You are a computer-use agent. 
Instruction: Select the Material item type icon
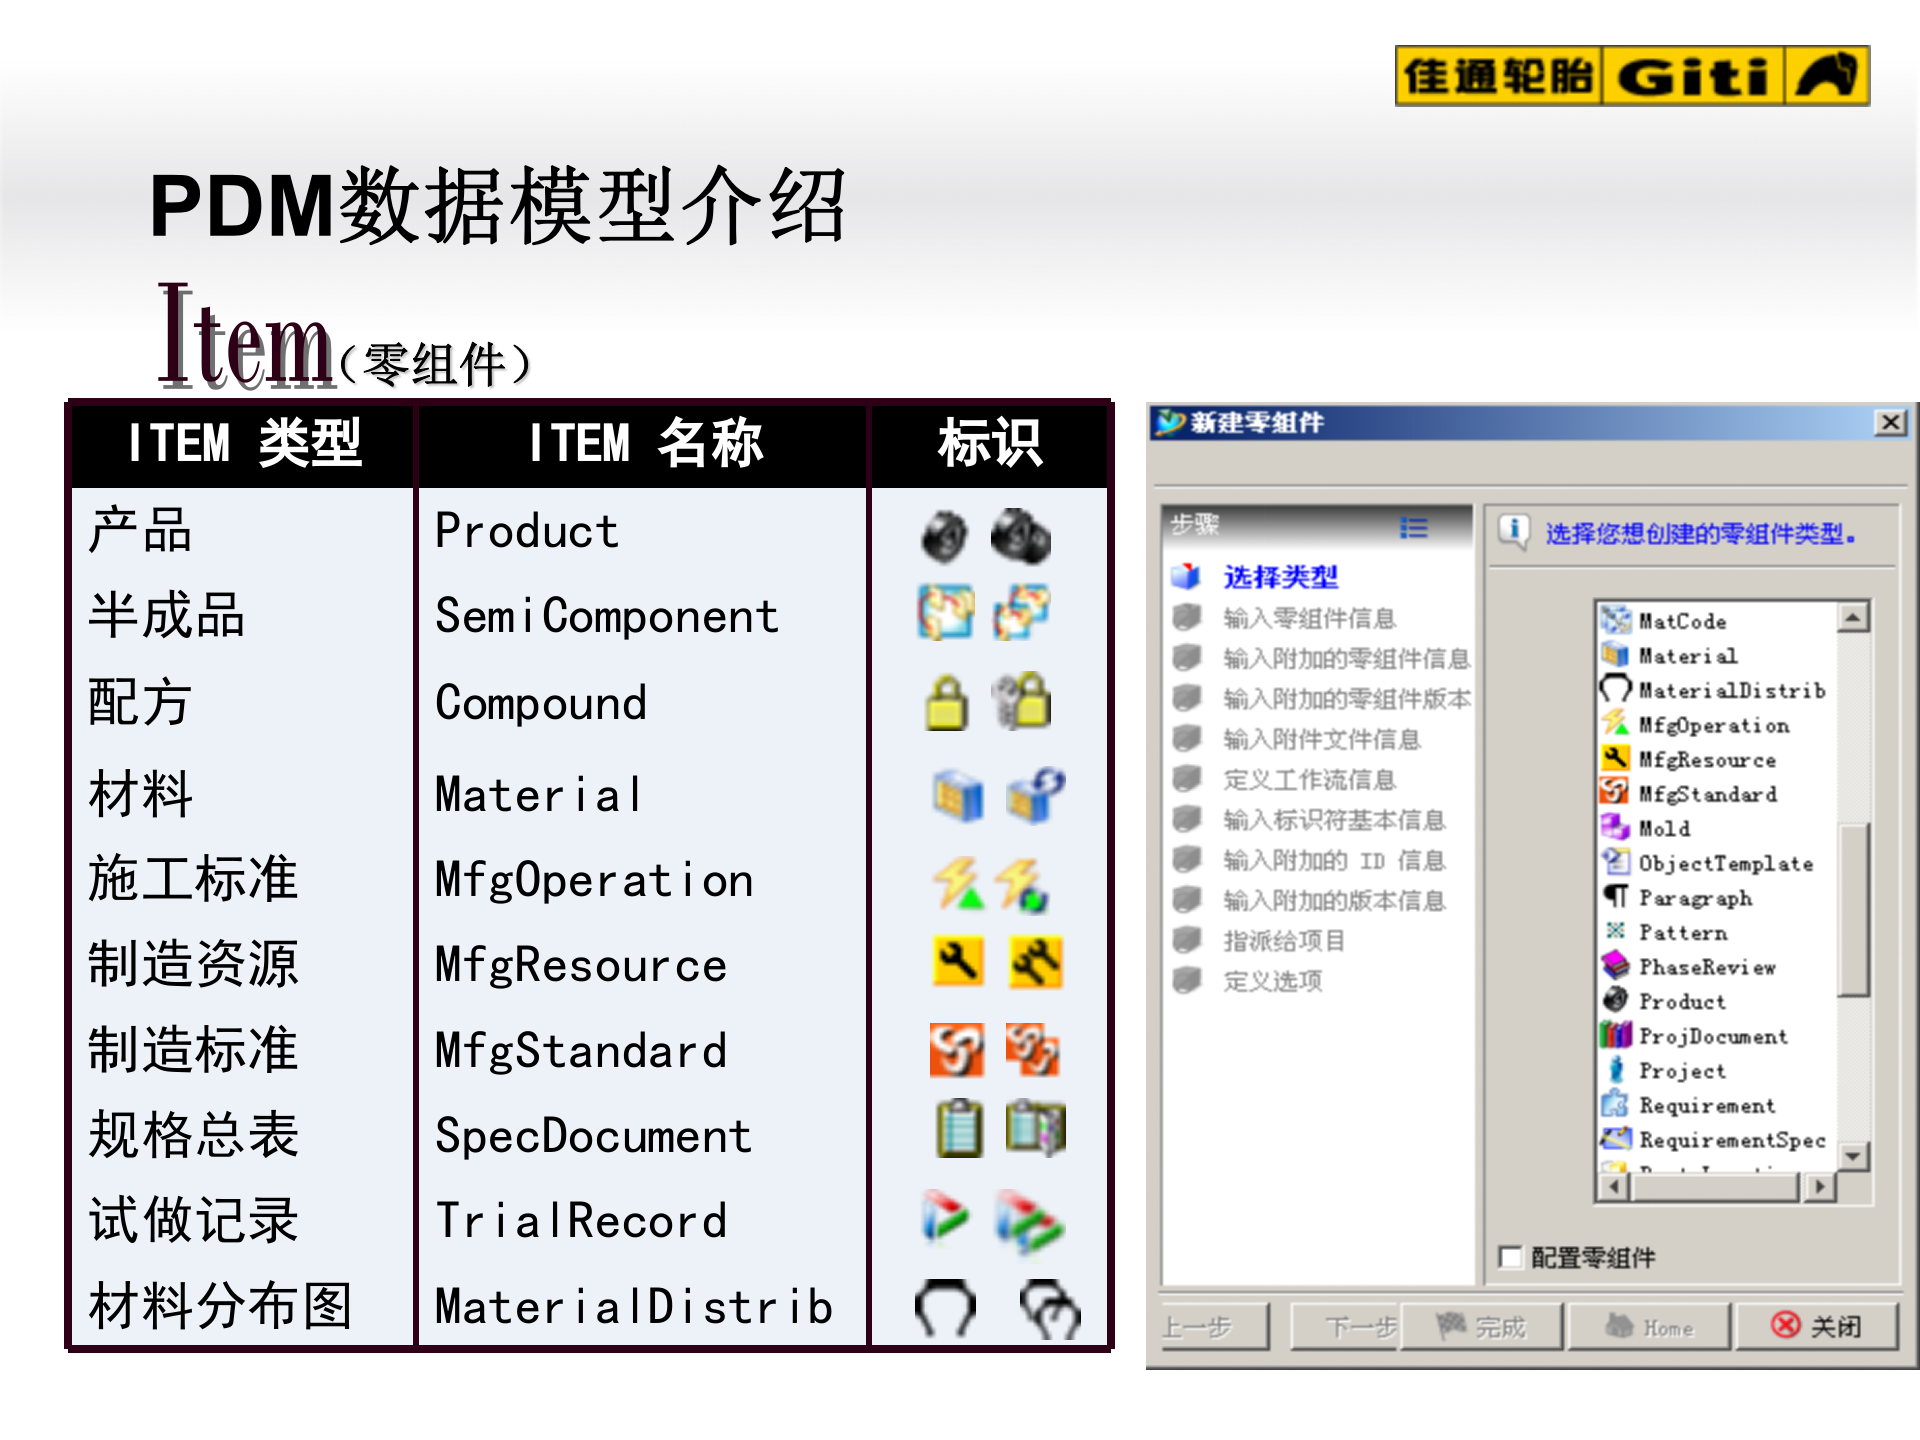[x=1616, y=655]
